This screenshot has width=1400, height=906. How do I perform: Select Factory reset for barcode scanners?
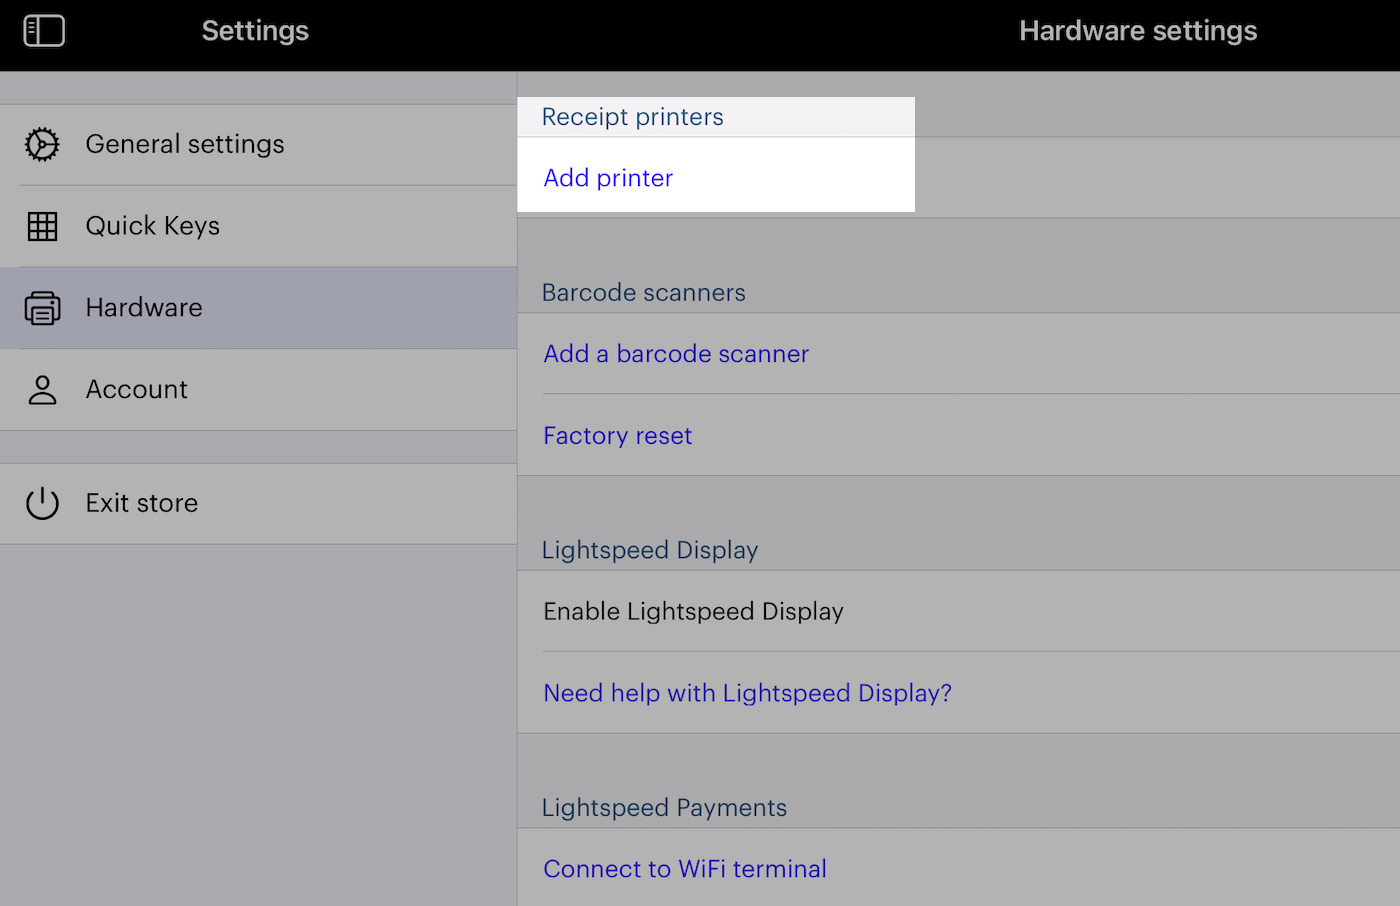(617, 436)
